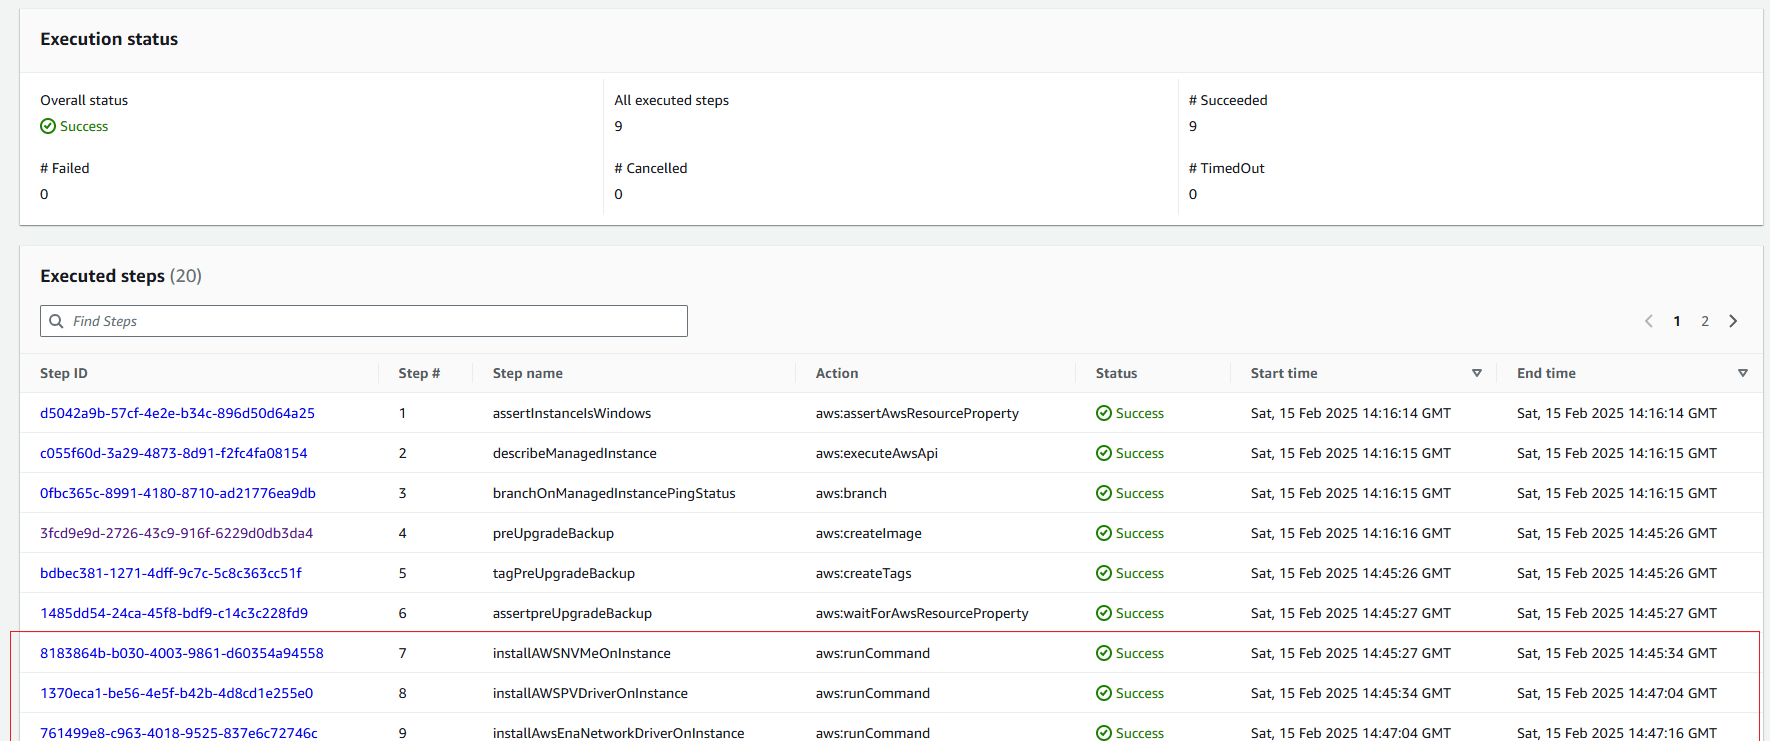Sort by Start time using arrow
1770x741 pixels.
pos(1477,373)
